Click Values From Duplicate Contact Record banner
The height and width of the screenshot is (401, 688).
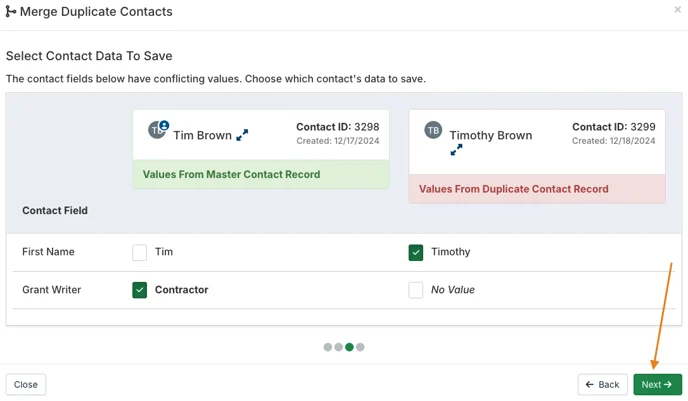click(x=537, y=189)
